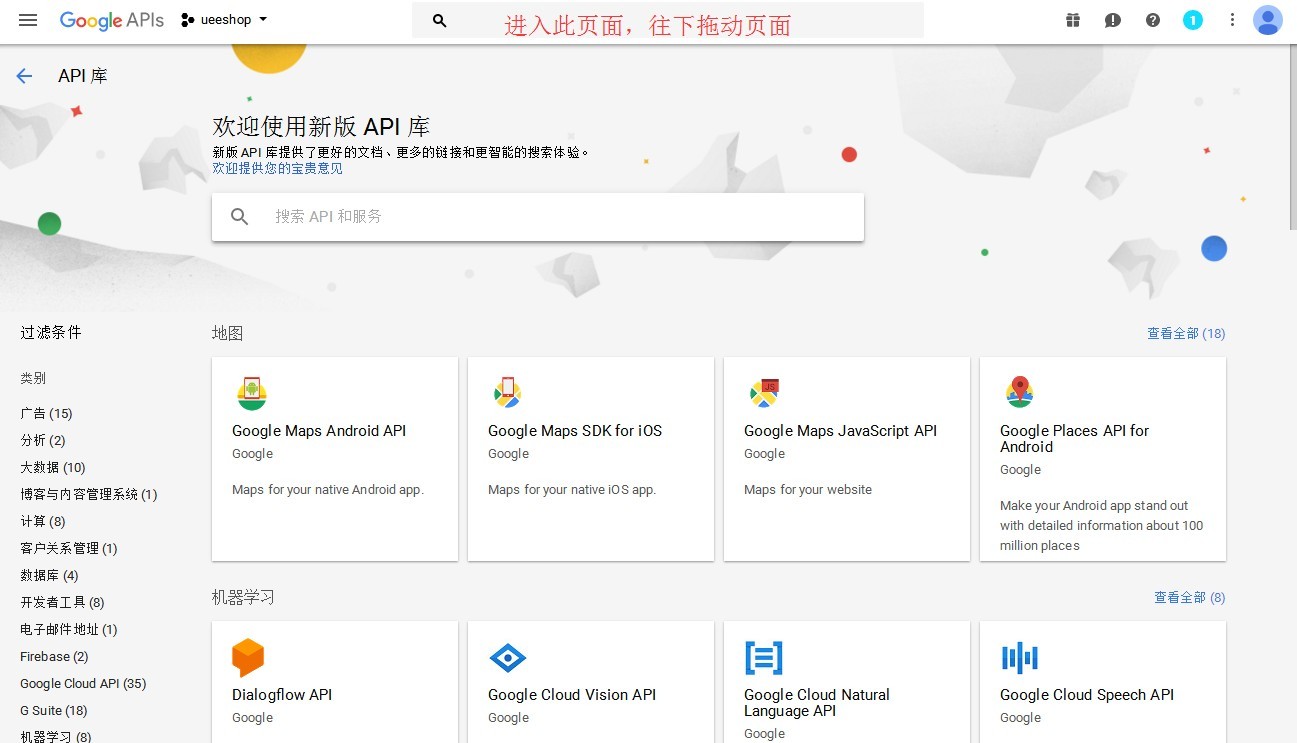1297x743 pixels.
Task: Filter by 大数据 (10) category
Action: (x=53, y=467)
